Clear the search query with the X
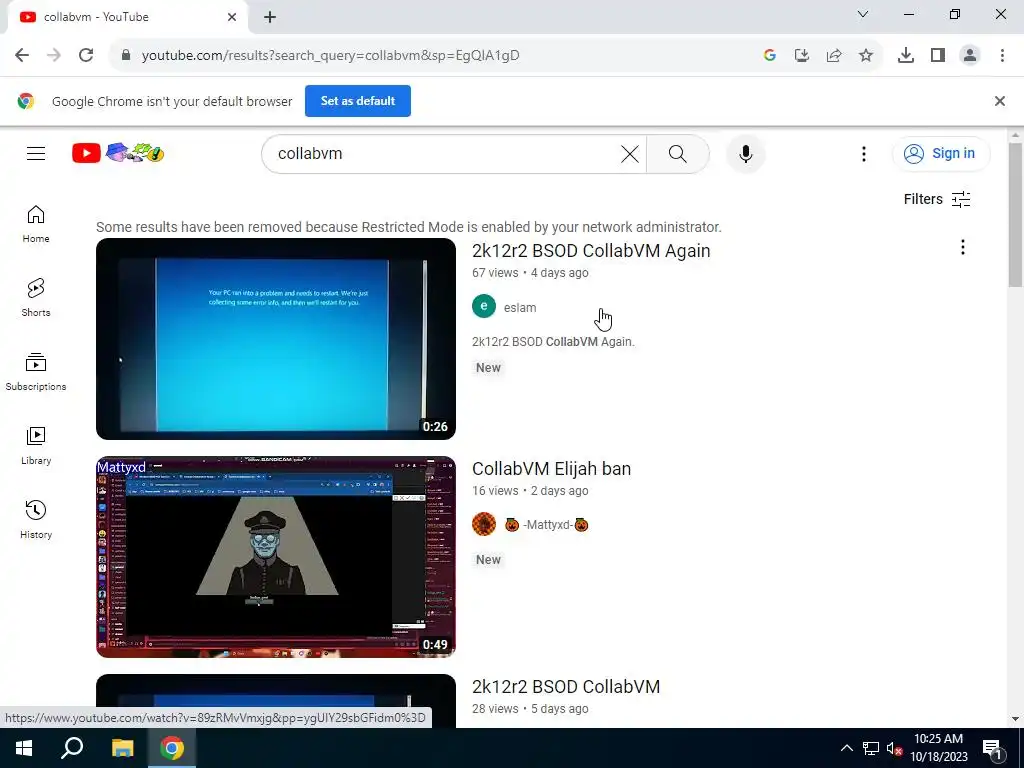 pyautogui.click(x=630, y=154)
